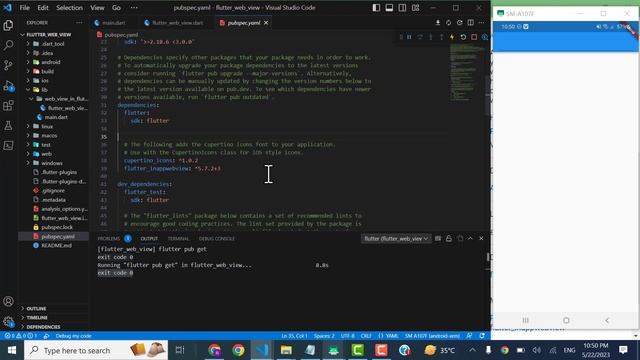Trigger Flutter hot reload lightning icon
Screen dimensions: 640x360
pyautogui.click(x=452, y=37)
